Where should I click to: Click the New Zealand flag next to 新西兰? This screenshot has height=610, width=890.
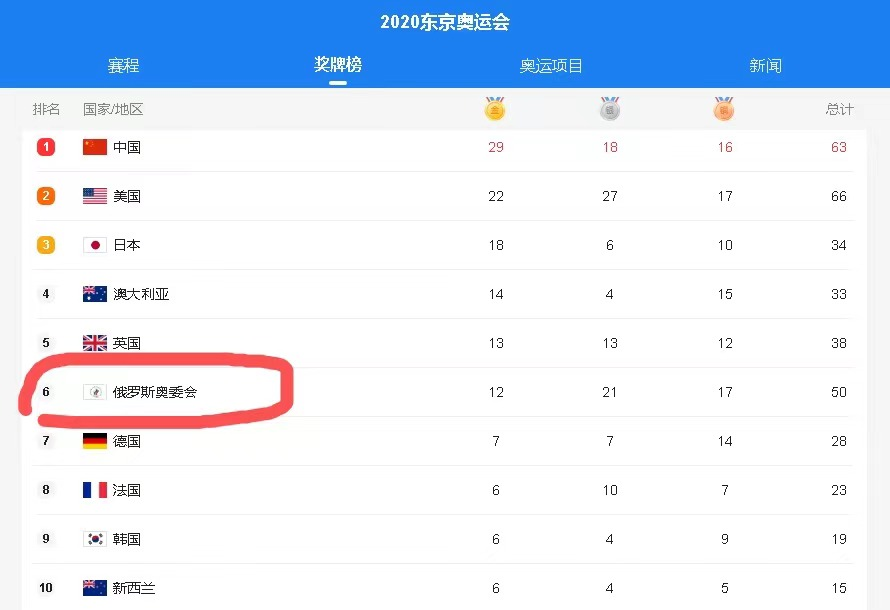[95, 588]
